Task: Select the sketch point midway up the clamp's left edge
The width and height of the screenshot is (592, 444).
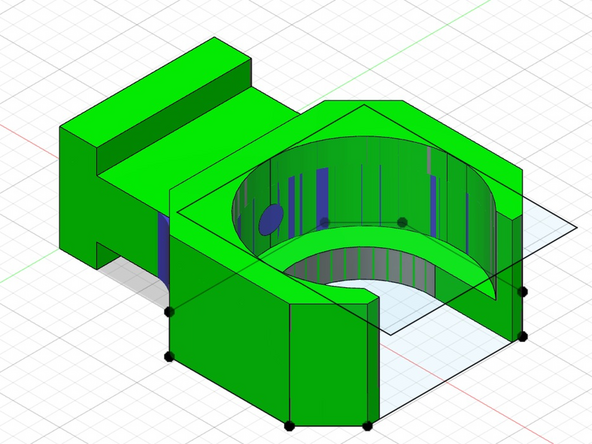Action: tap(170, 311)
